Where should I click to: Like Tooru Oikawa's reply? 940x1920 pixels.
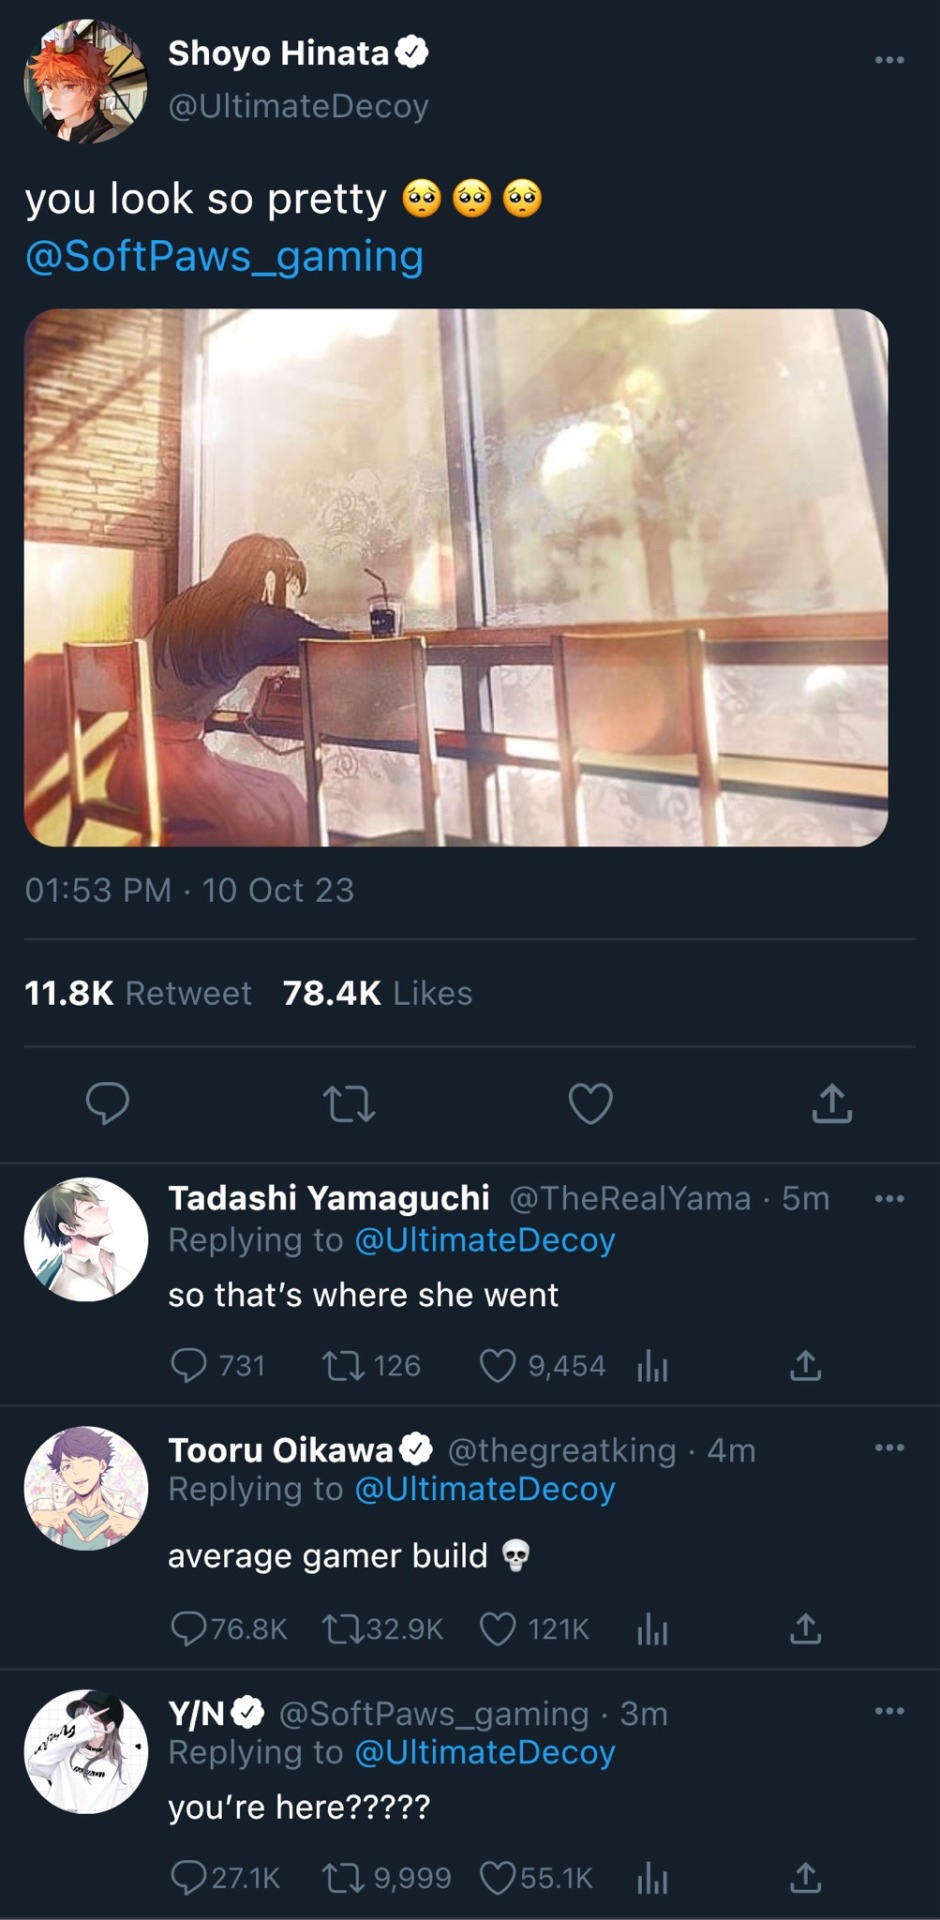tap(498, 1629)
